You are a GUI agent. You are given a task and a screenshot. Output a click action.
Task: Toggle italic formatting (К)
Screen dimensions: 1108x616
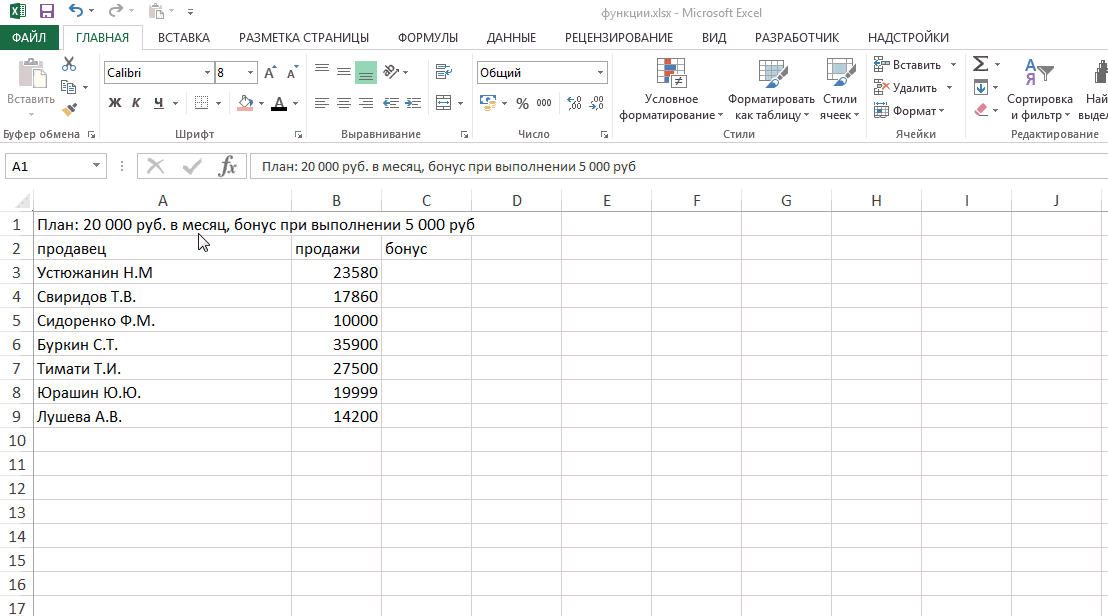tap(136, 103)
